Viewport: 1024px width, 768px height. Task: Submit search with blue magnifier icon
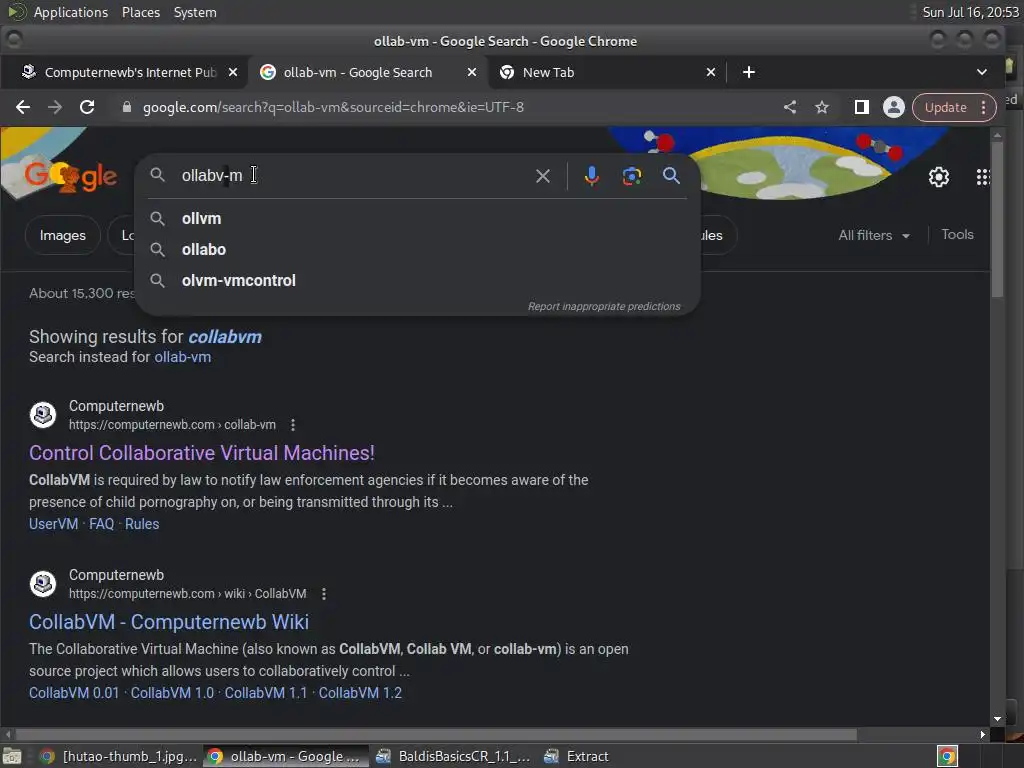point(671,175)
